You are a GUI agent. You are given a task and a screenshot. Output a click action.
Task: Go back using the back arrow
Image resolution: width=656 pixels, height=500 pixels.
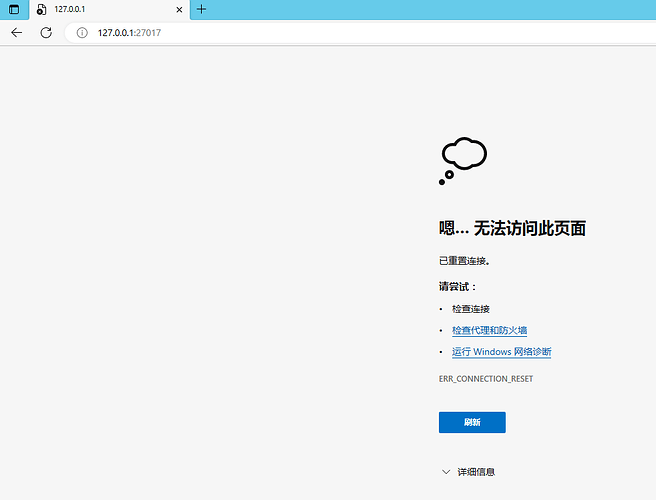click(x=16, y=32)
